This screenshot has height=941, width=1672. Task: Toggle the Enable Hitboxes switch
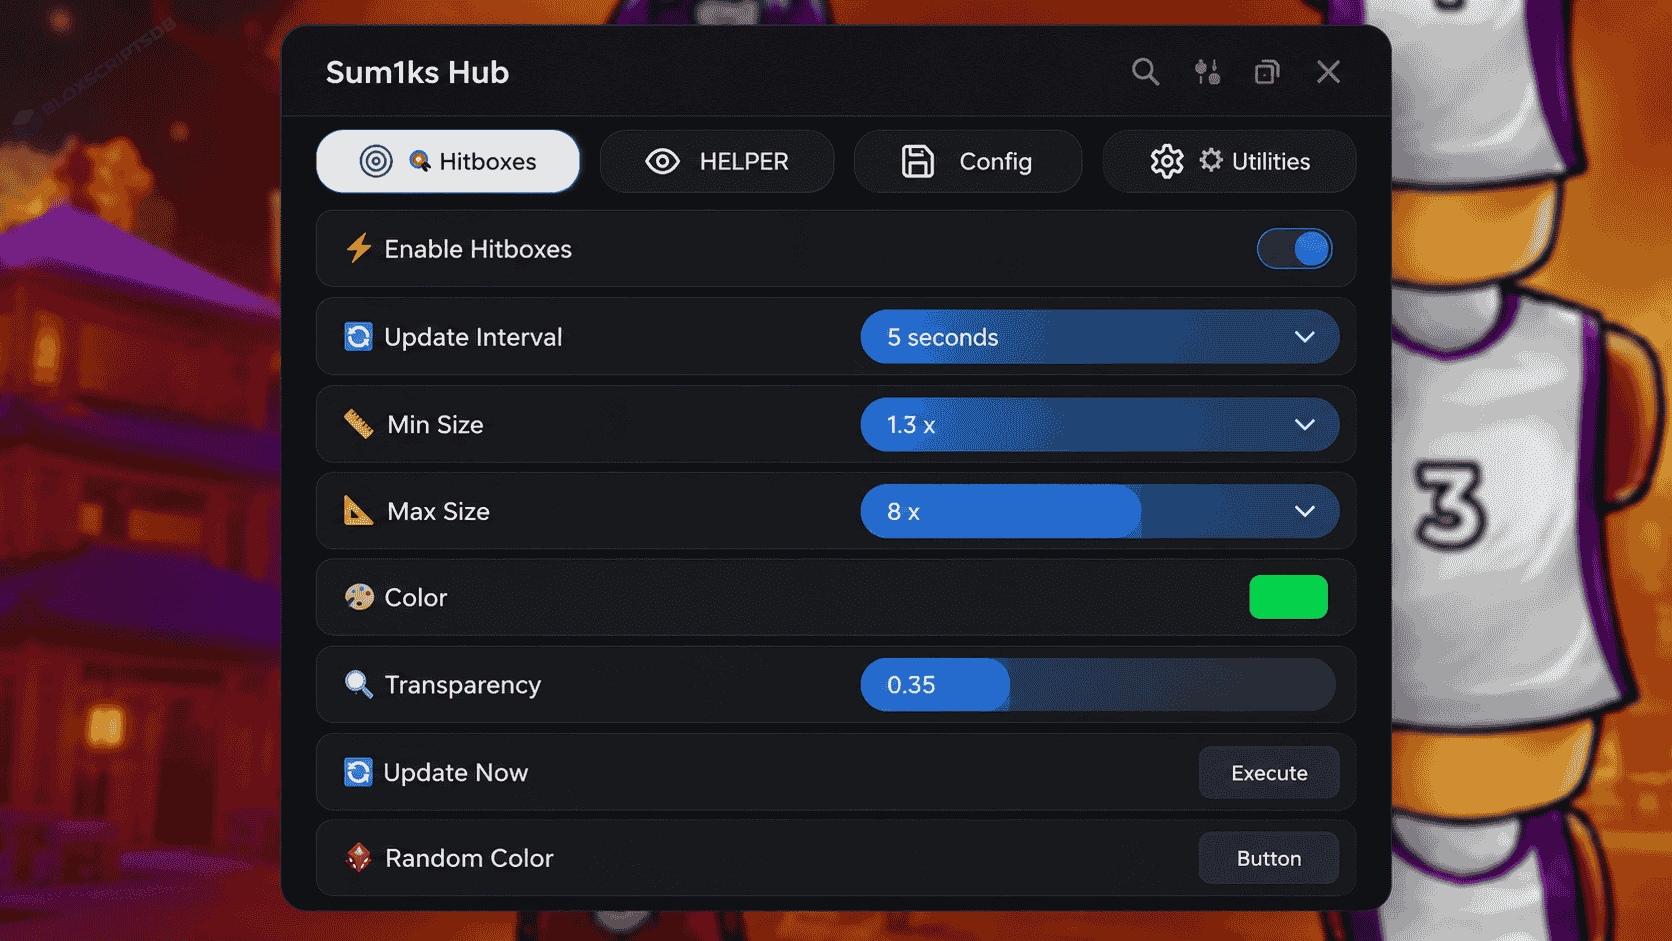1294,249
